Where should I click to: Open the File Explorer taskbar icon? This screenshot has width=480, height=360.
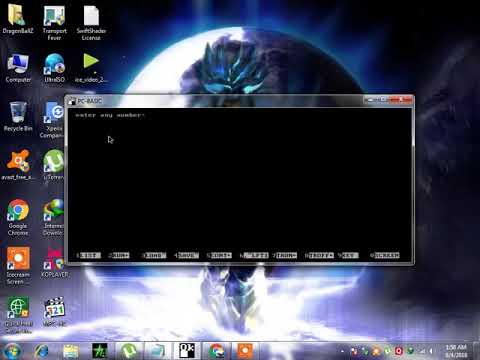point(71,351)
